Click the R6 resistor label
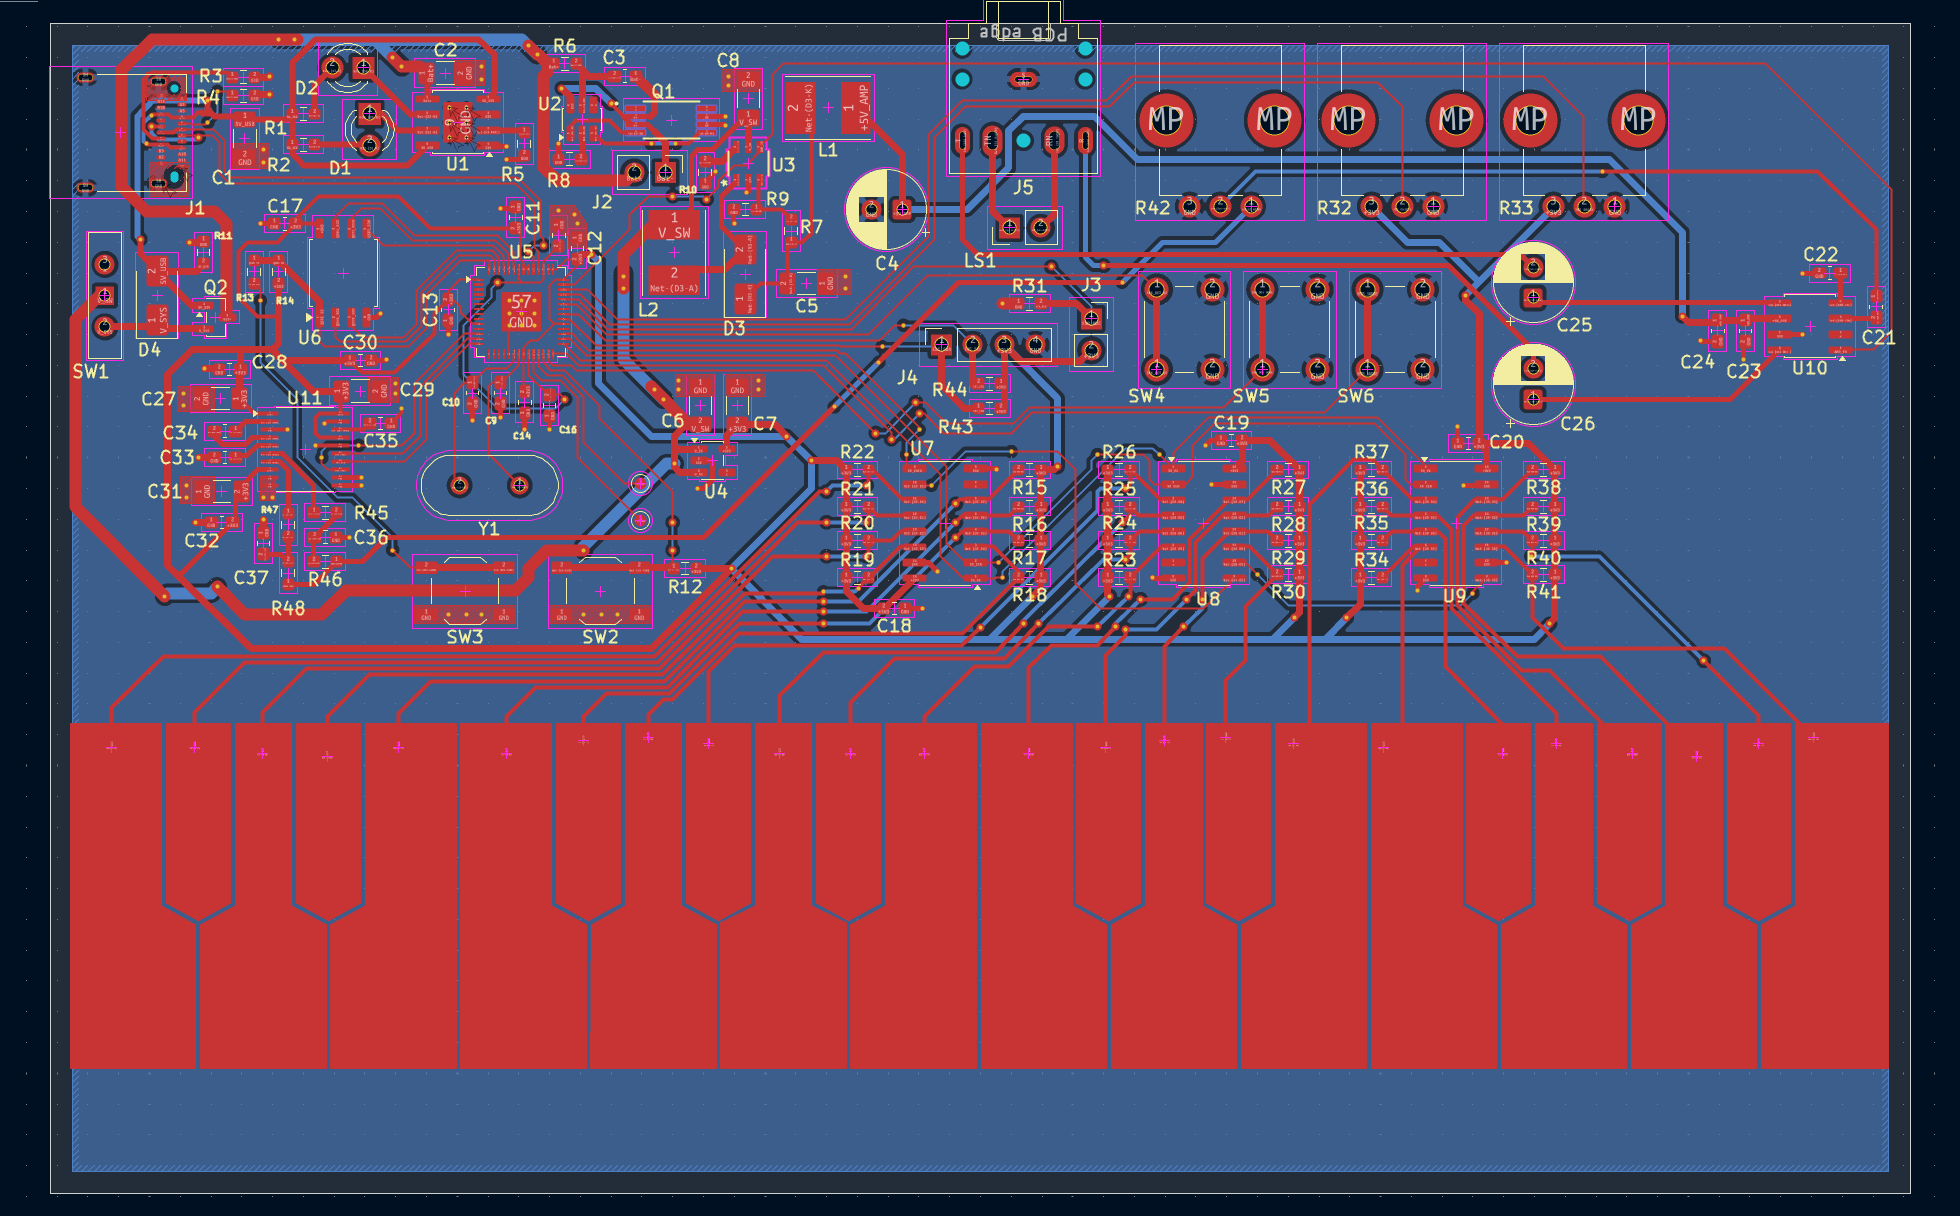Viewport: 1960px width, 1216px height. coord(564,46)
